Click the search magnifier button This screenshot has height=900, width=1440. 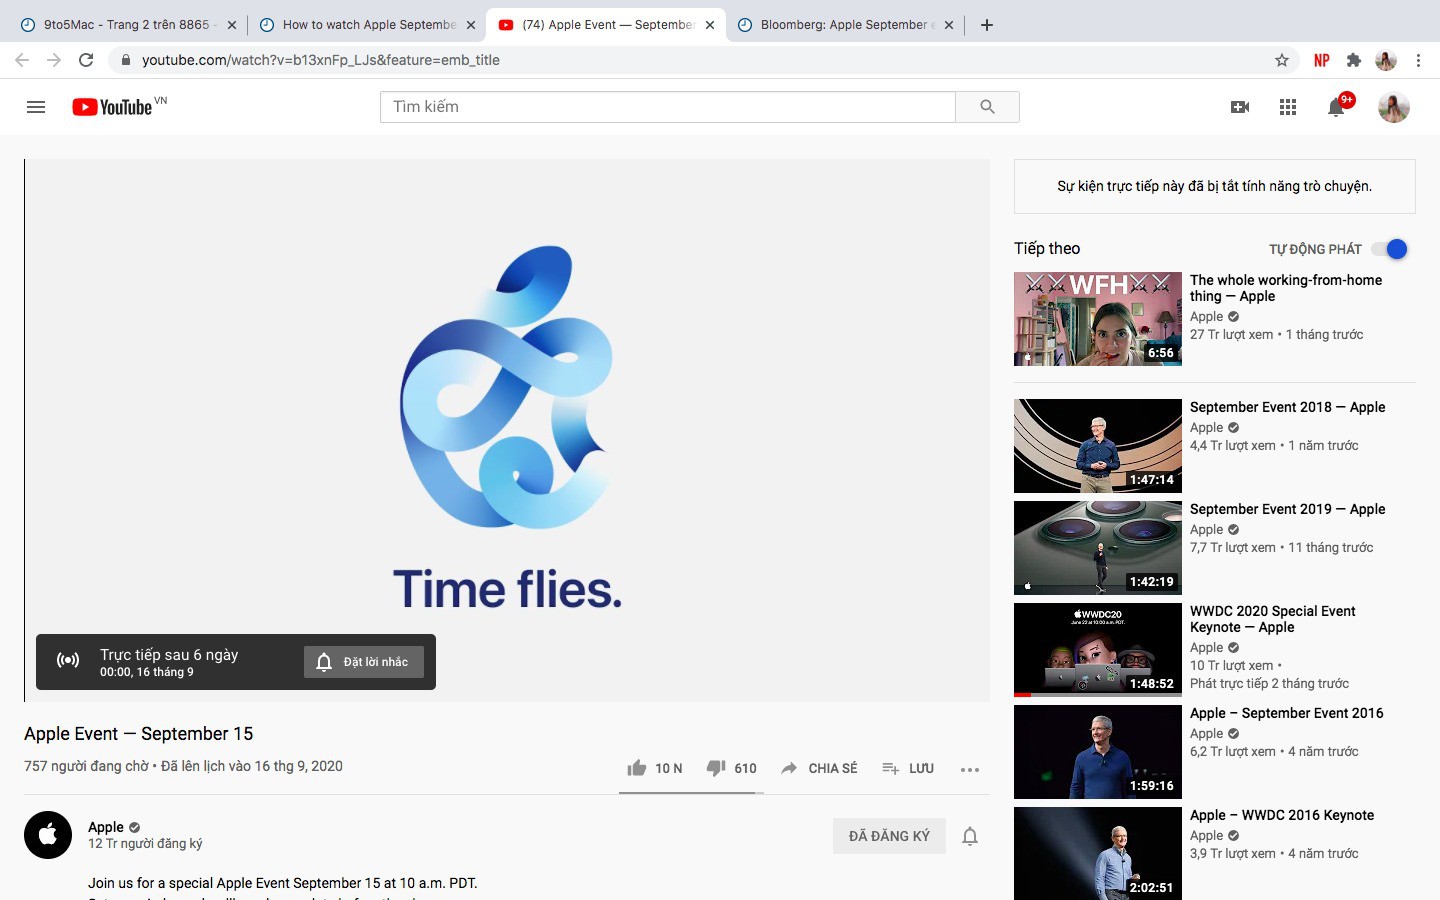pyautogui.click(x=987, y=107)
